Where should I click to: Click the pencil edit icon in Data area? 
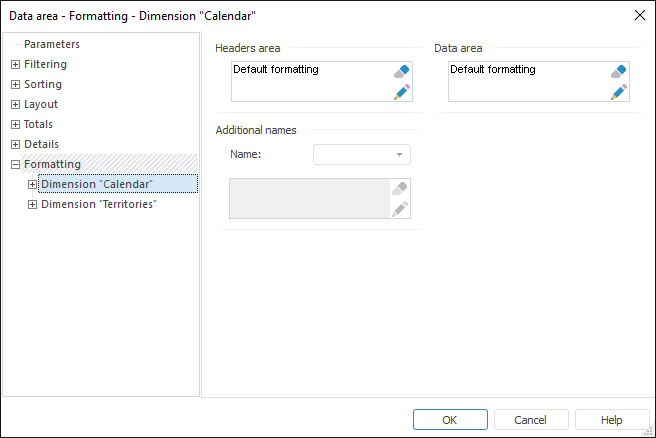coord(619,92)
